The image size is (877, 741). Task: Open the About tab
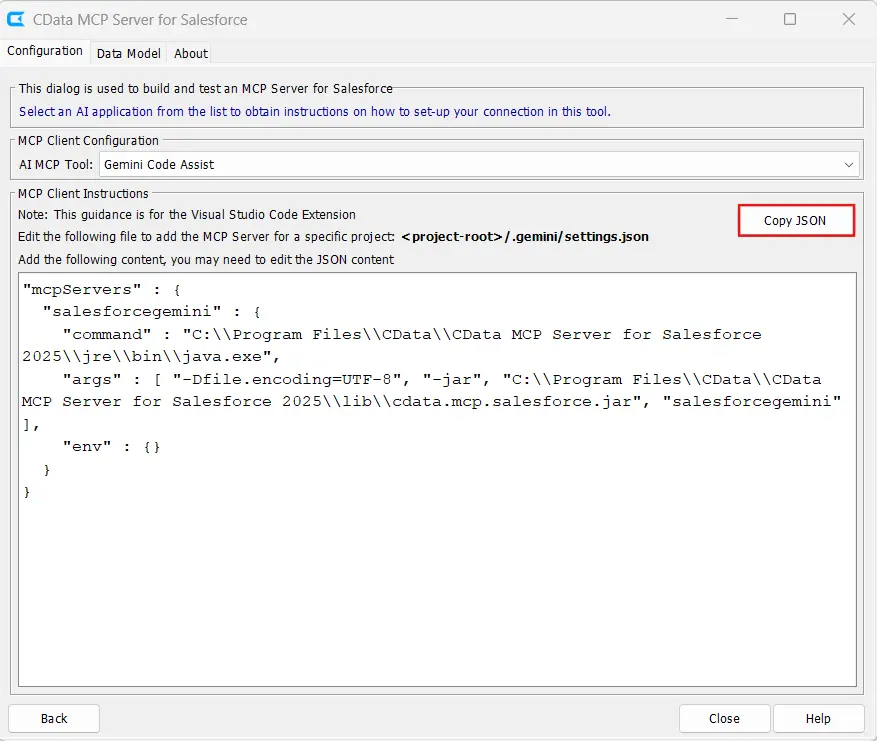coord(191,53)
